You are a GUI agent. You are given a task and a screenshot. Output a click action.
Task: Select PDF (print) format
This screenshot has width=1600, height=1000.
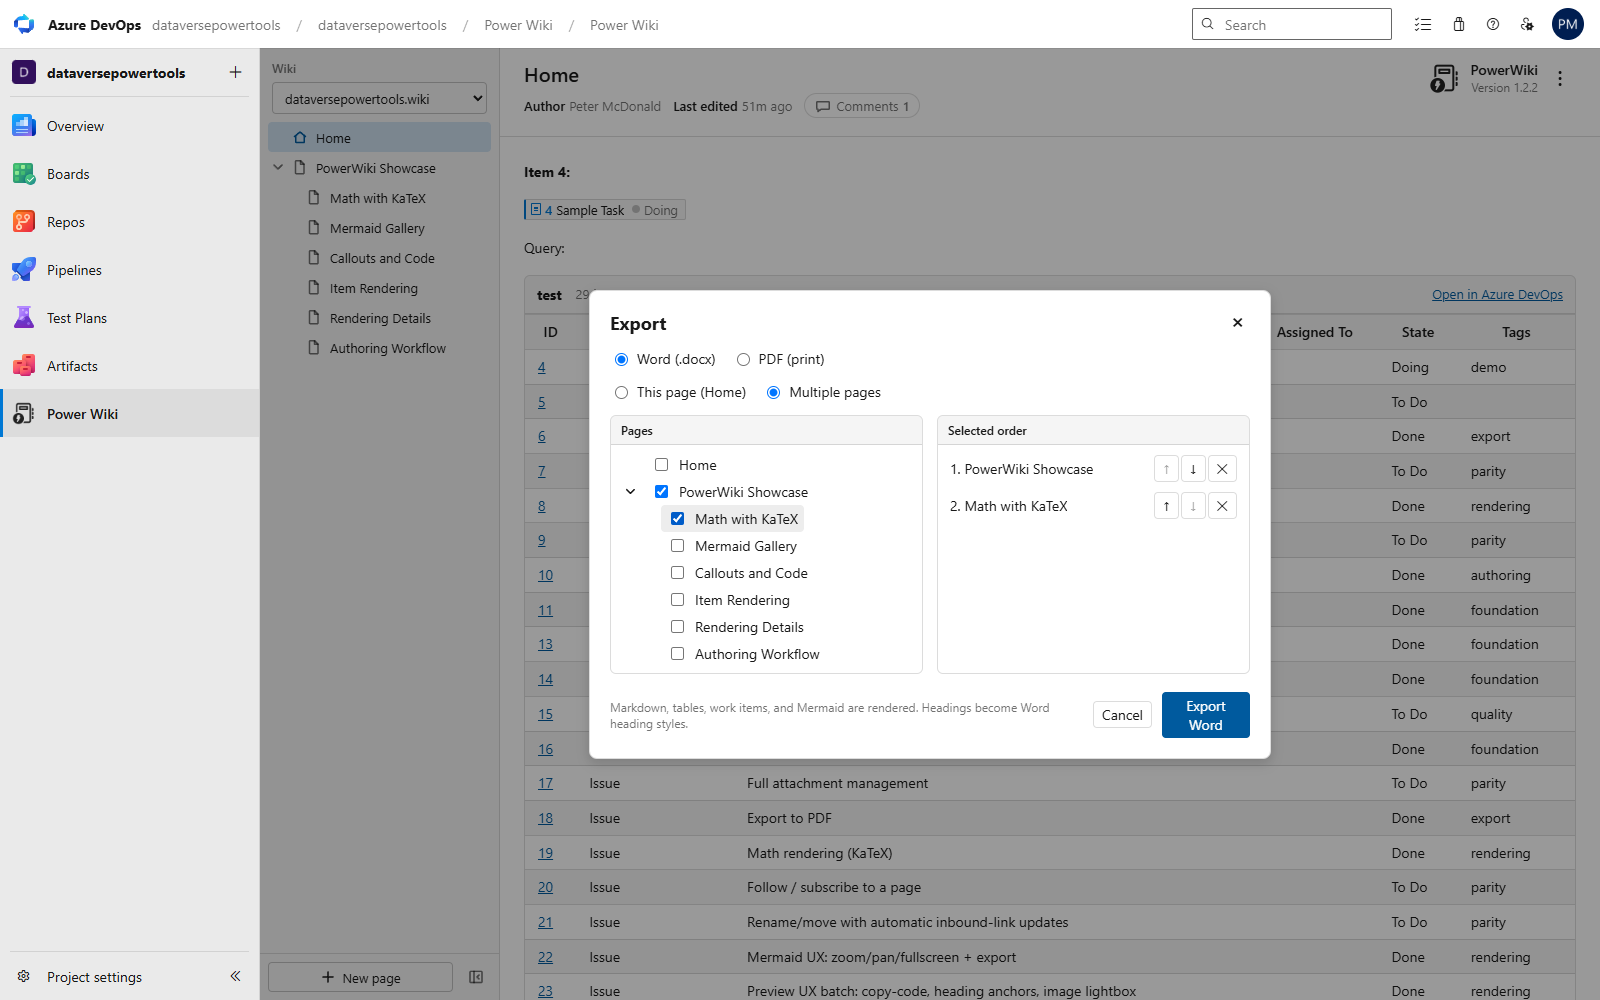click(x=743, y=359)
